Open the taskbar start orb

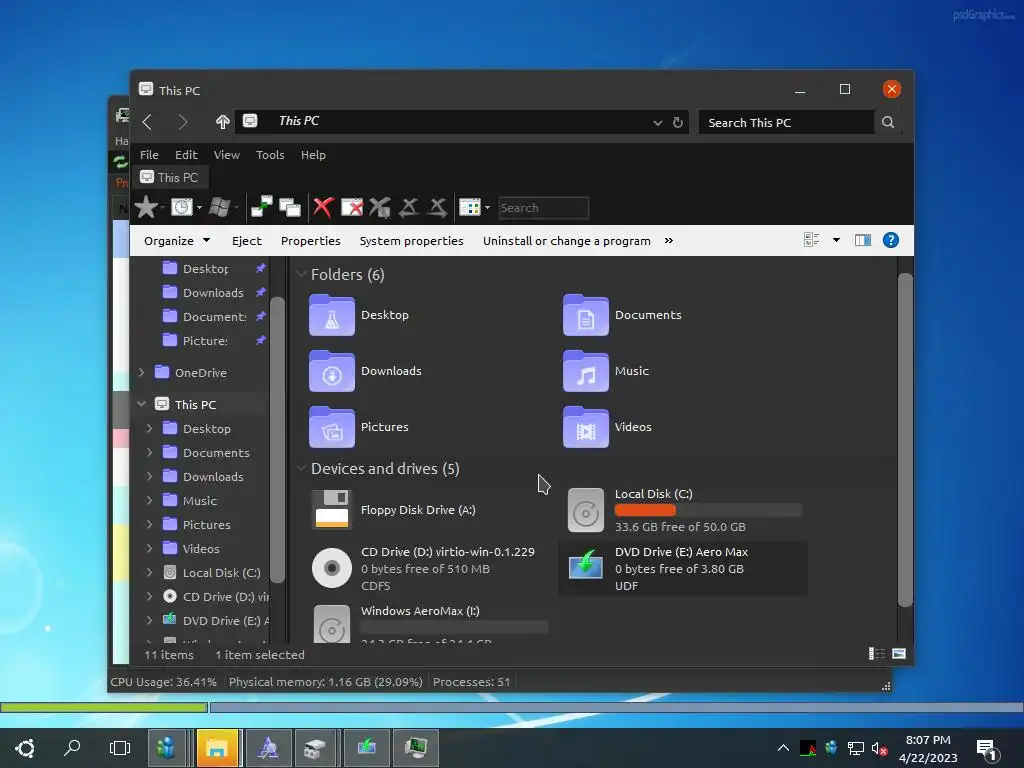pos(25,748)
